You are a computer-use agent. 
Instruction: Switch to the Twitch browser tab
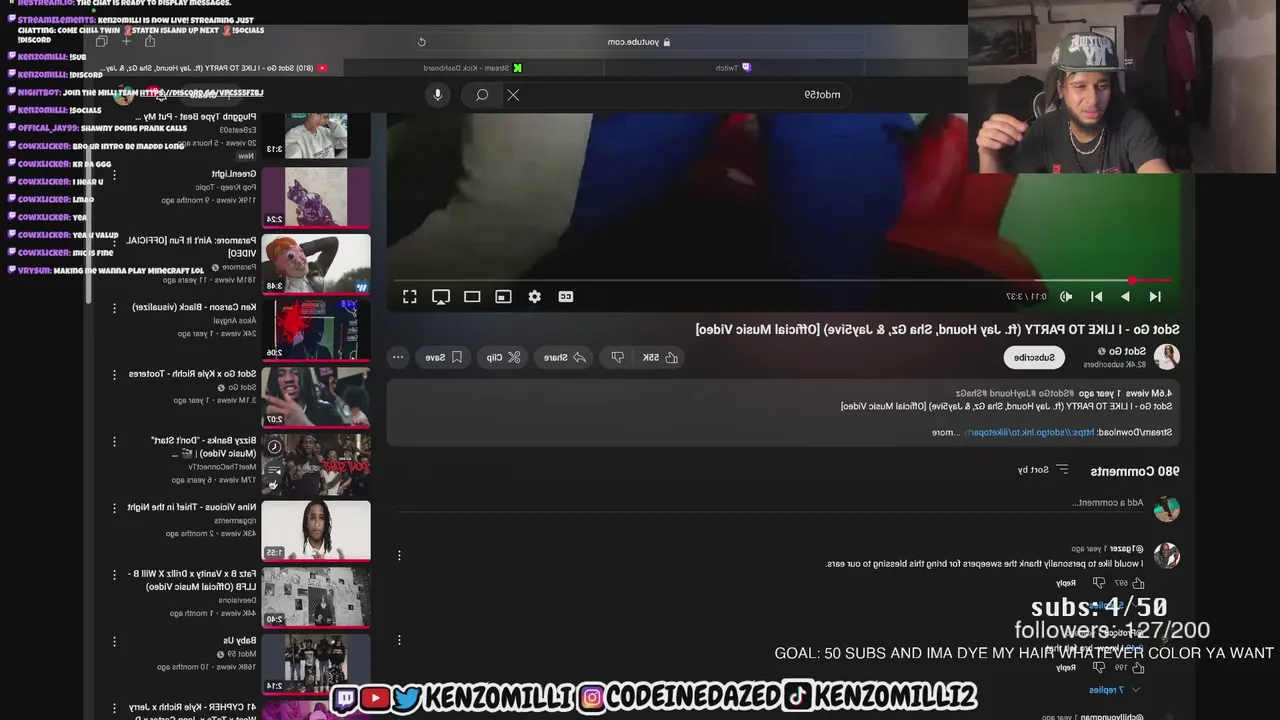733,68
